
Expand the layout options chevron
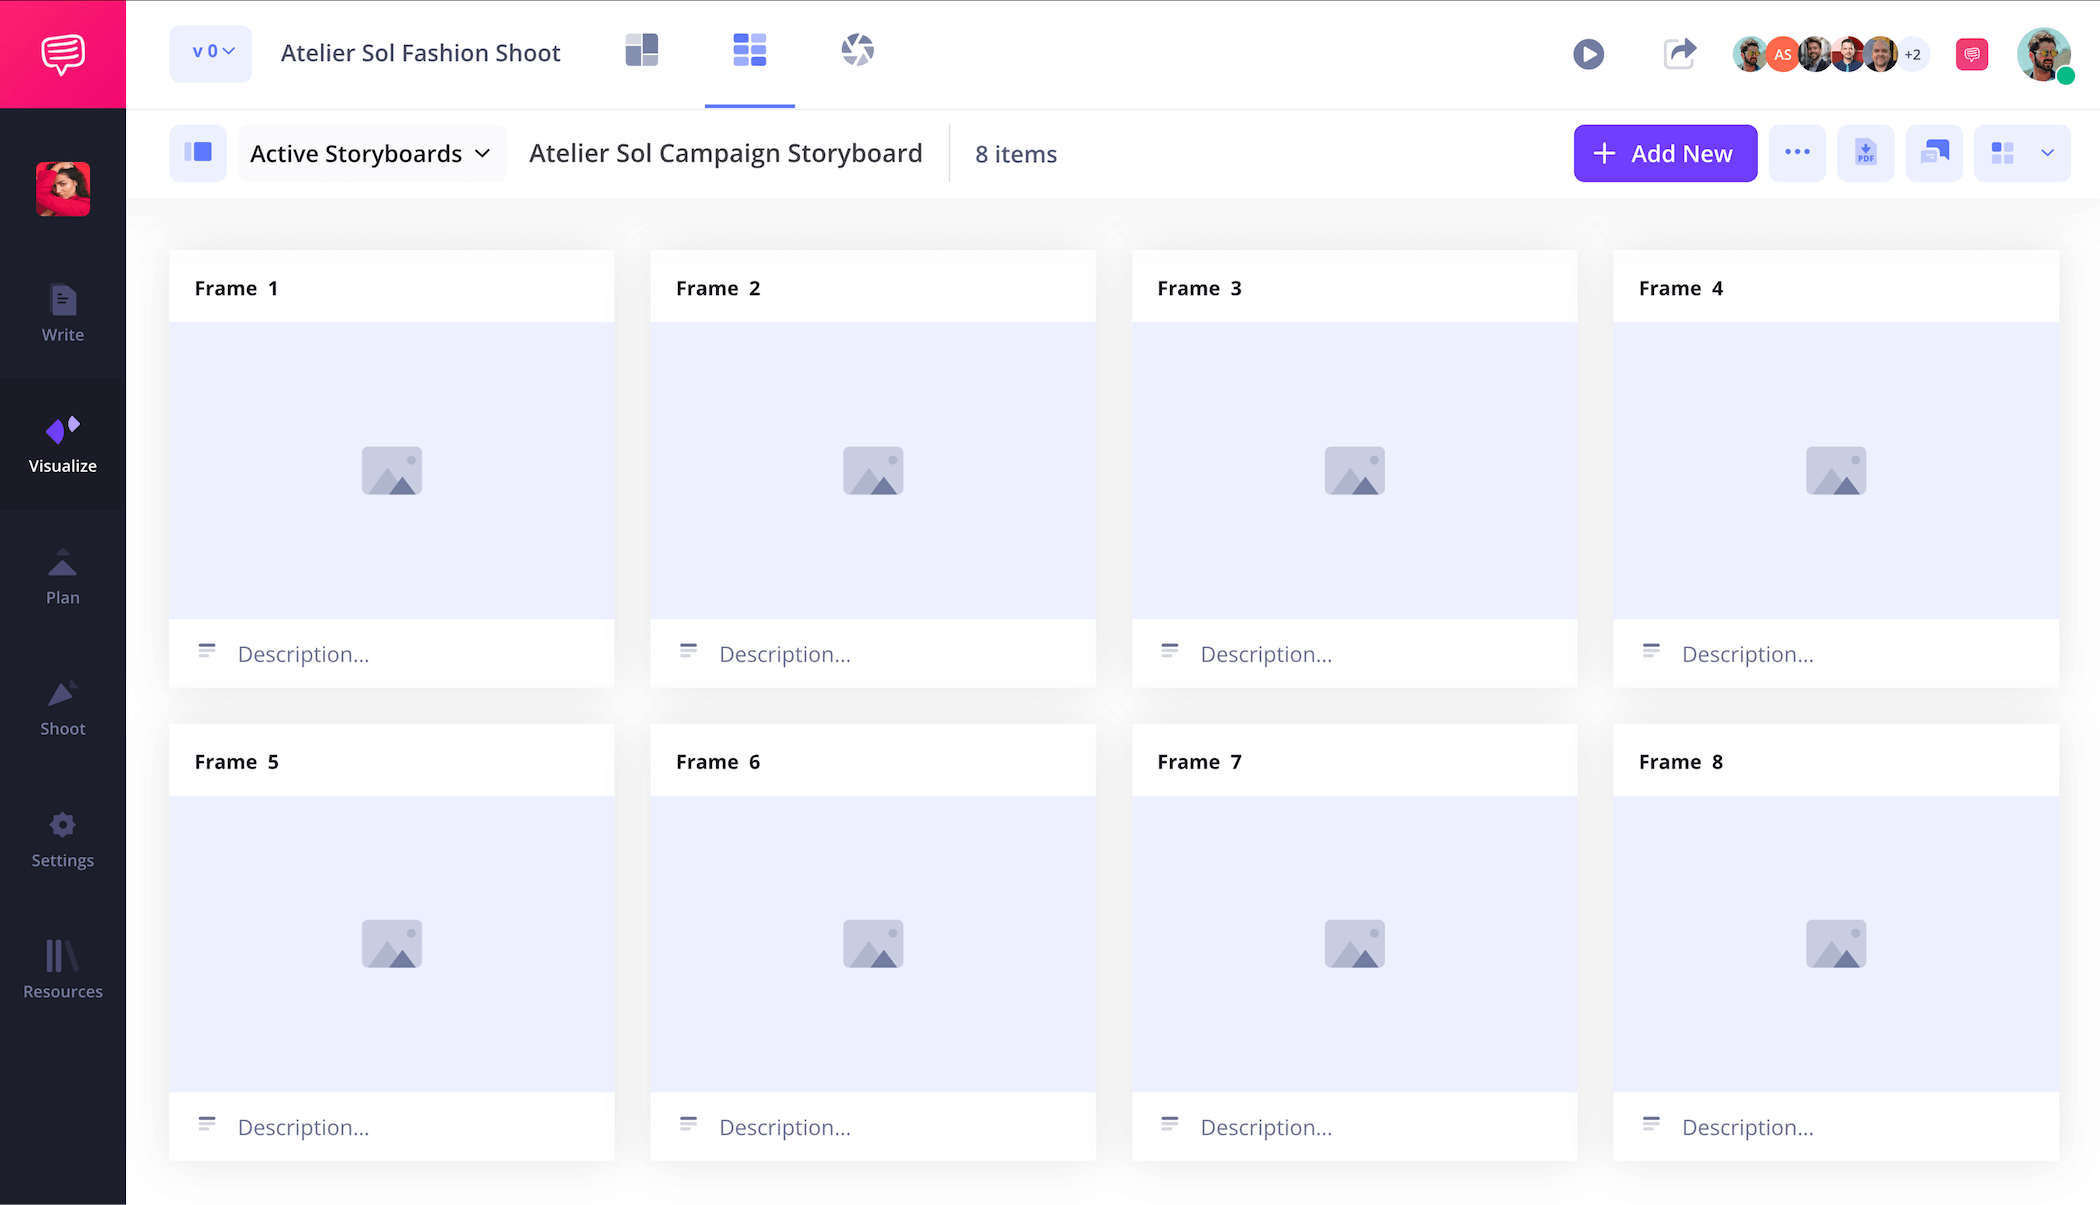(2047, 153)
